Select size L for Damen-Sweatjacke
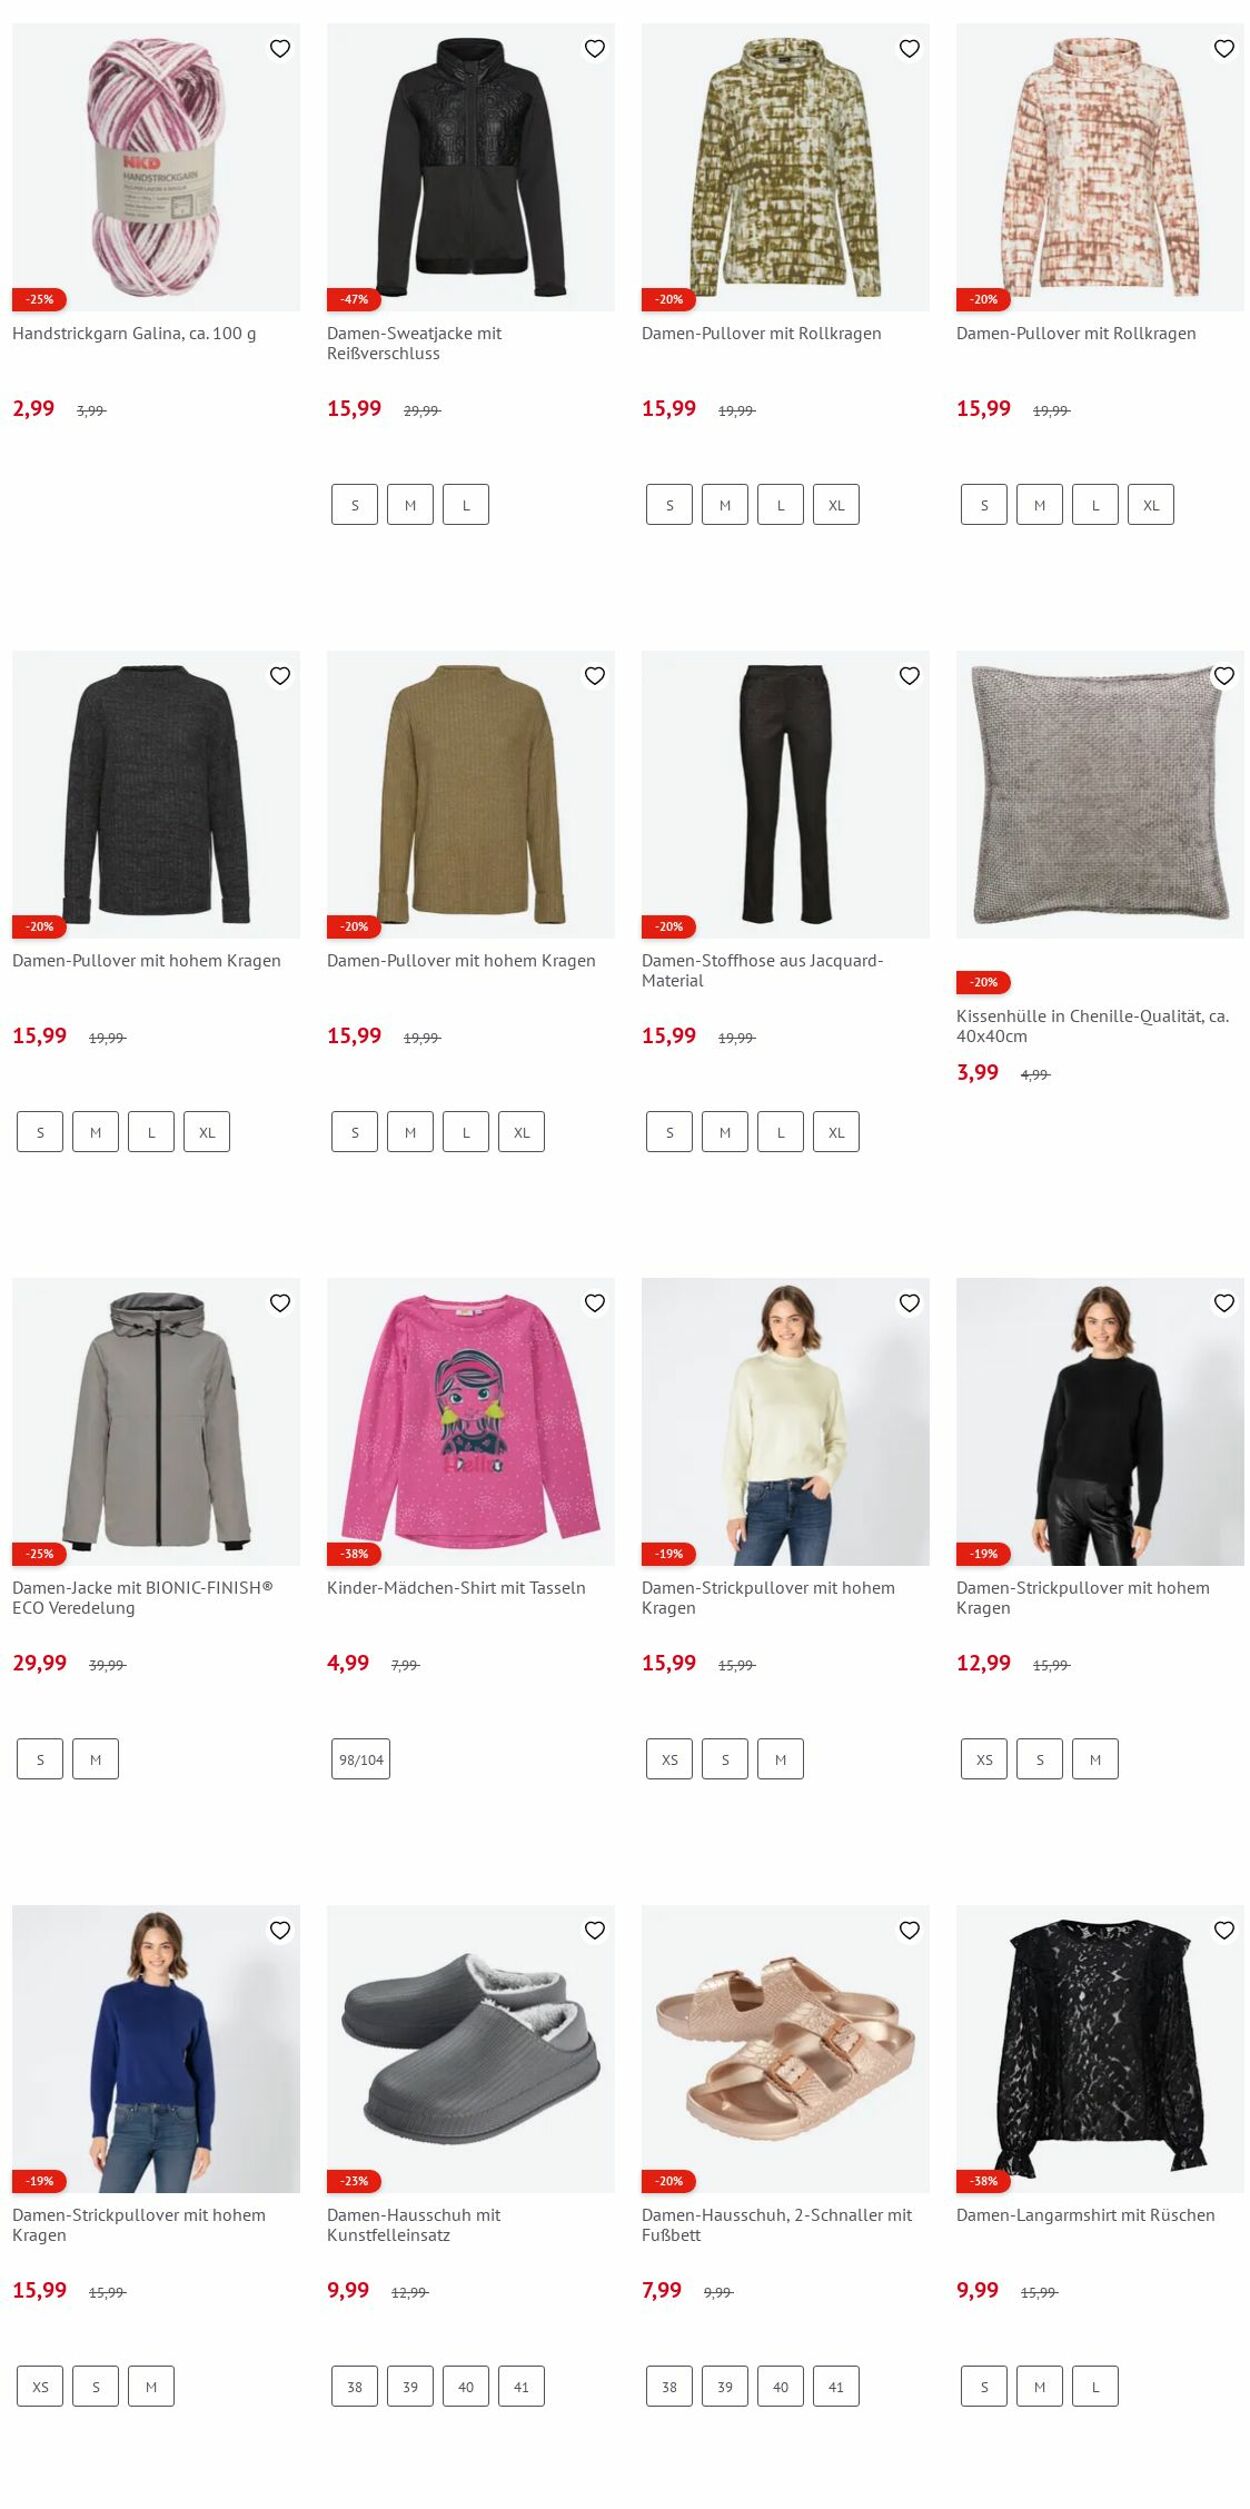This screenshot has height=2509, width=1250. click(466, 505)
